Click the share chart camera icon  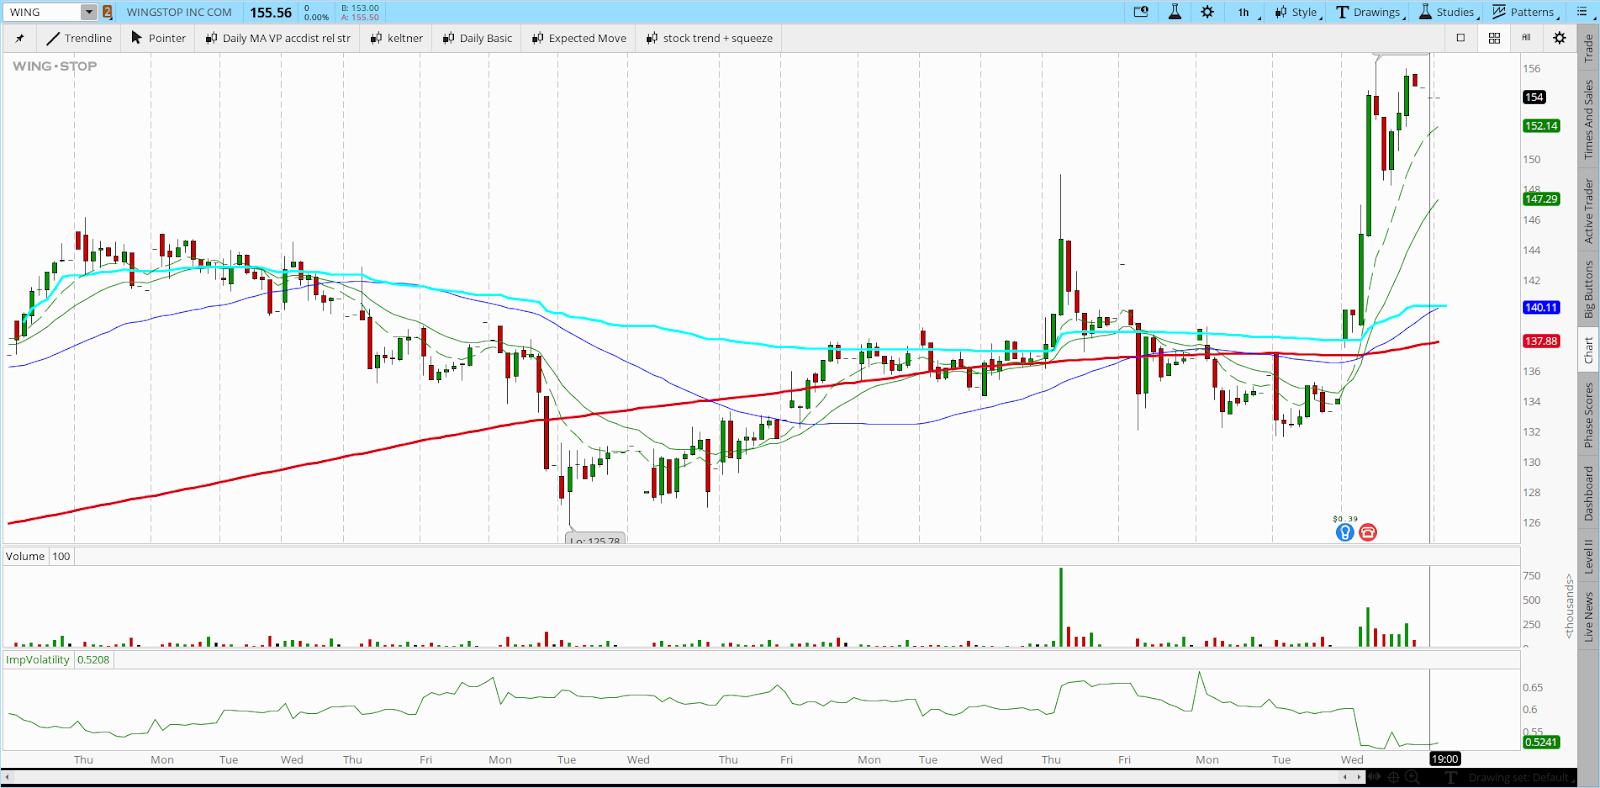click(1141, 12)
